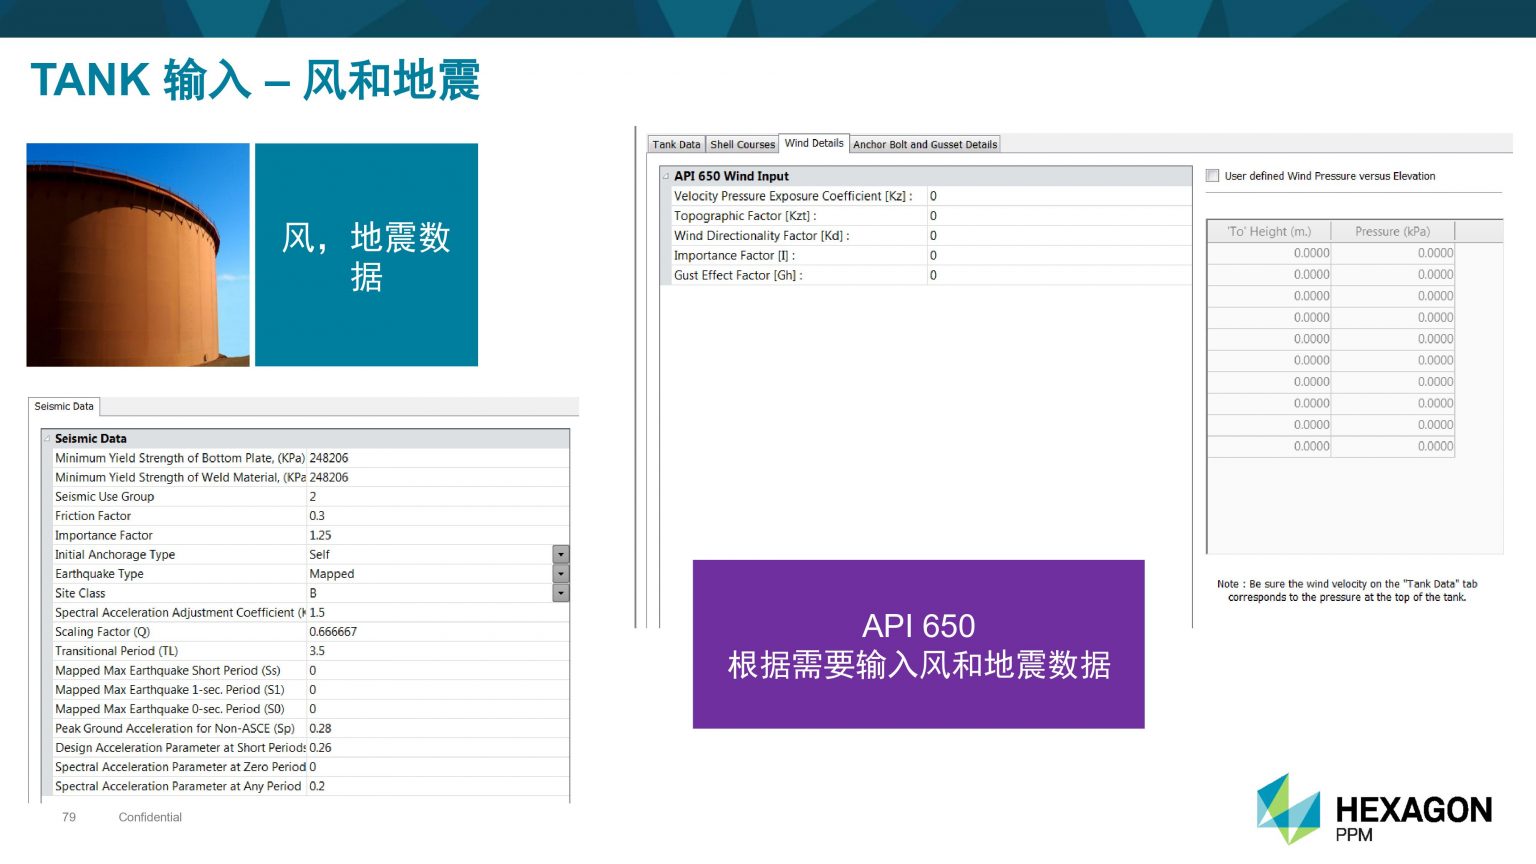This screenshot has height=864, width=1536.
Task: Open the Site Class dropdown arrow
Action: tap(561, 593)
